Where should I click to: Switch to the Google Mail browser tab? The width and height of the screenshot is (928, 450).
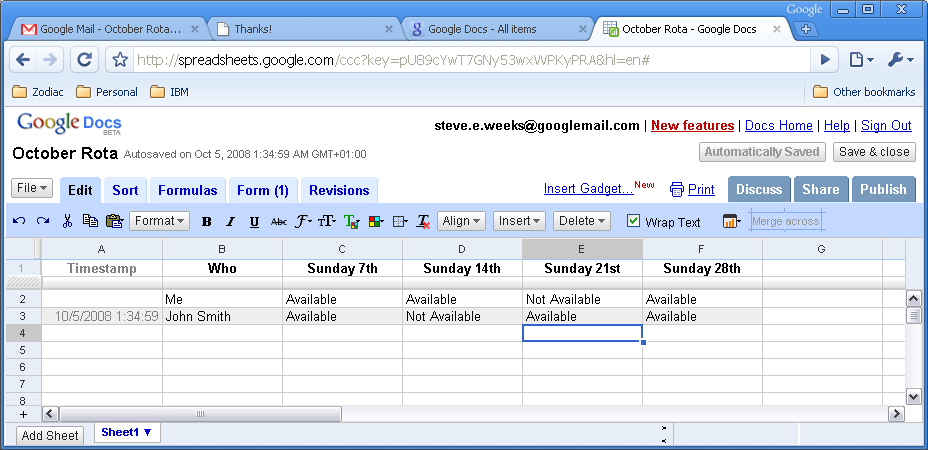(109, 29)
